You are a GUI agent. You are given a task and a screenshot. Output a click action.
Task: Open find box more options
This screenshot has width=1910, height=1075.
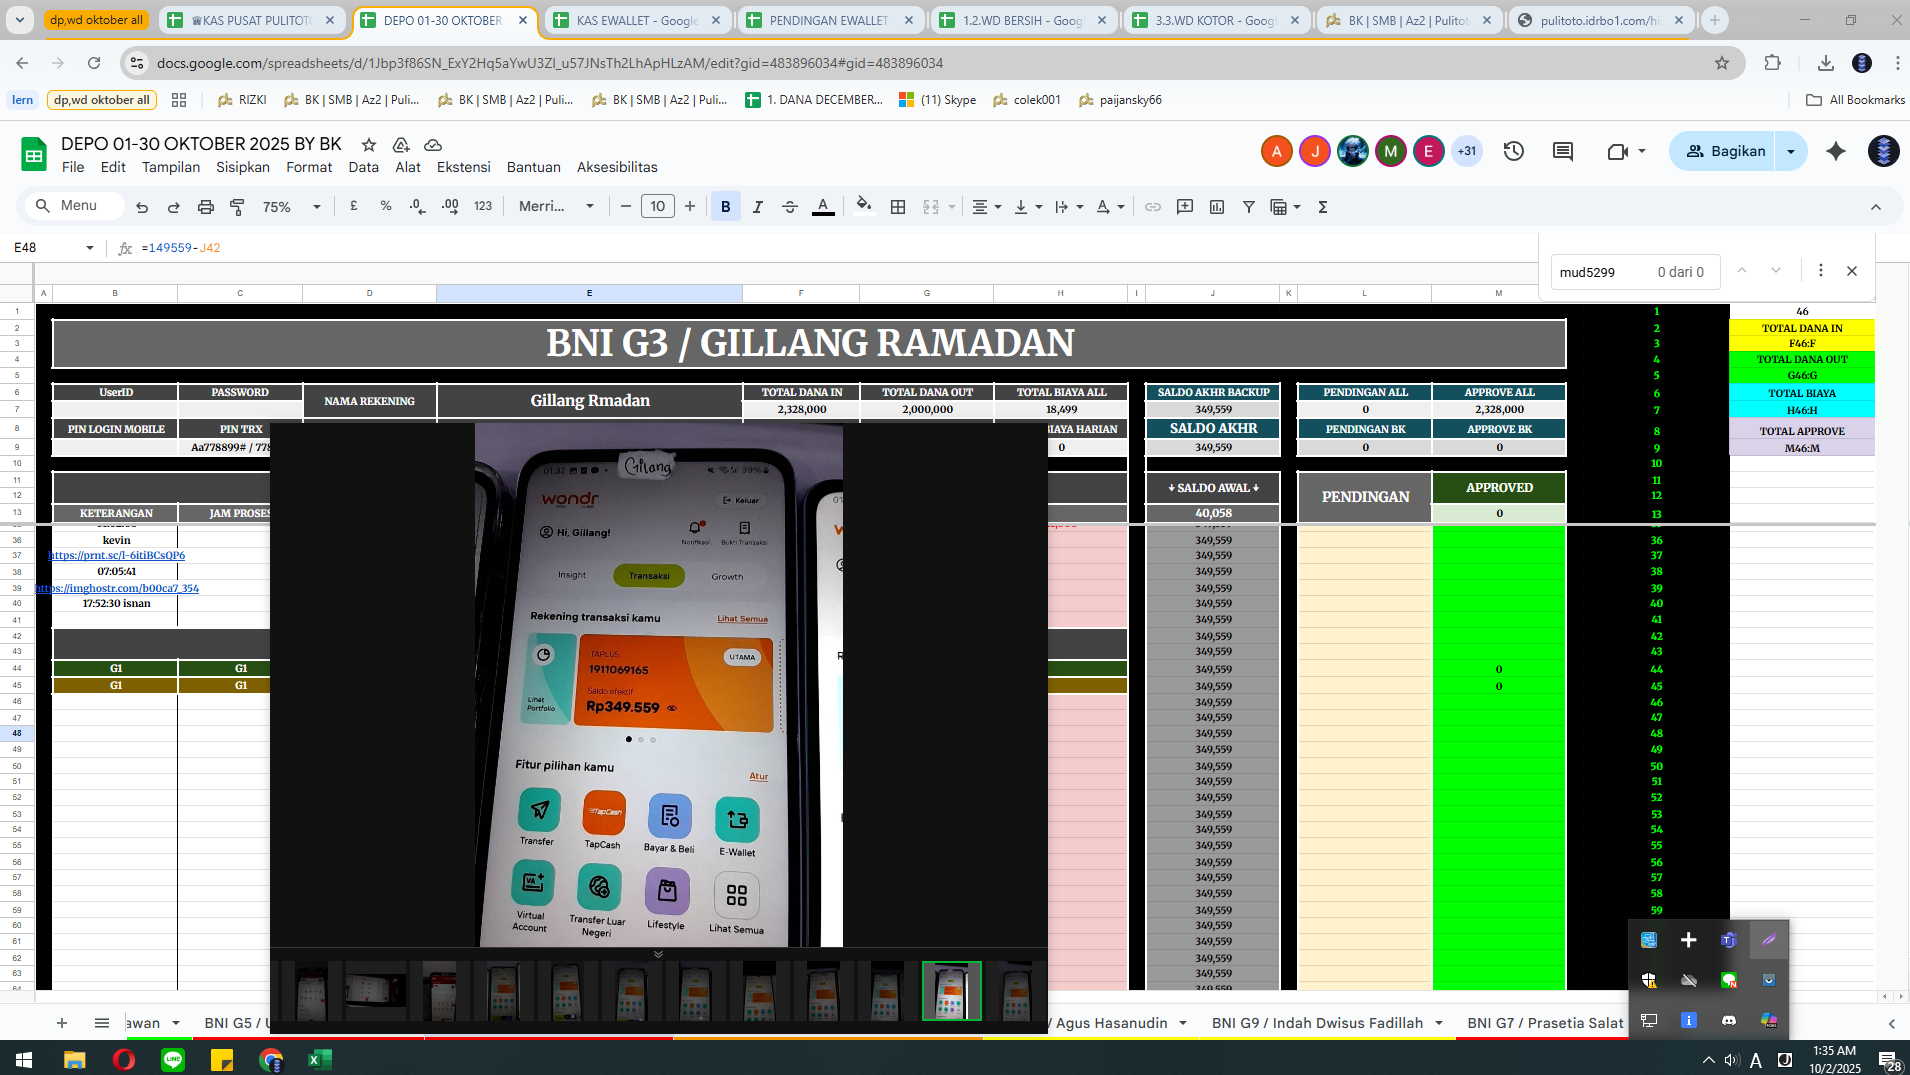click(x=1821, y=271)
